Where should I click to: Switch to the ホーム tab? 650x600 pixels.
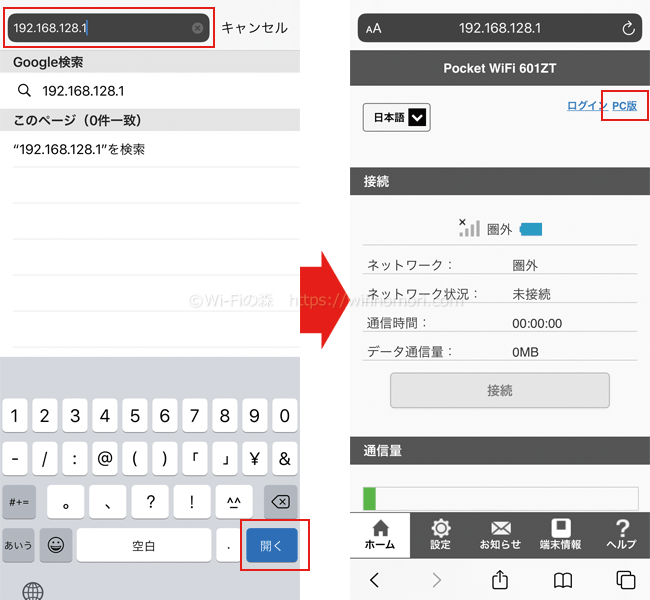coord(380,535)
